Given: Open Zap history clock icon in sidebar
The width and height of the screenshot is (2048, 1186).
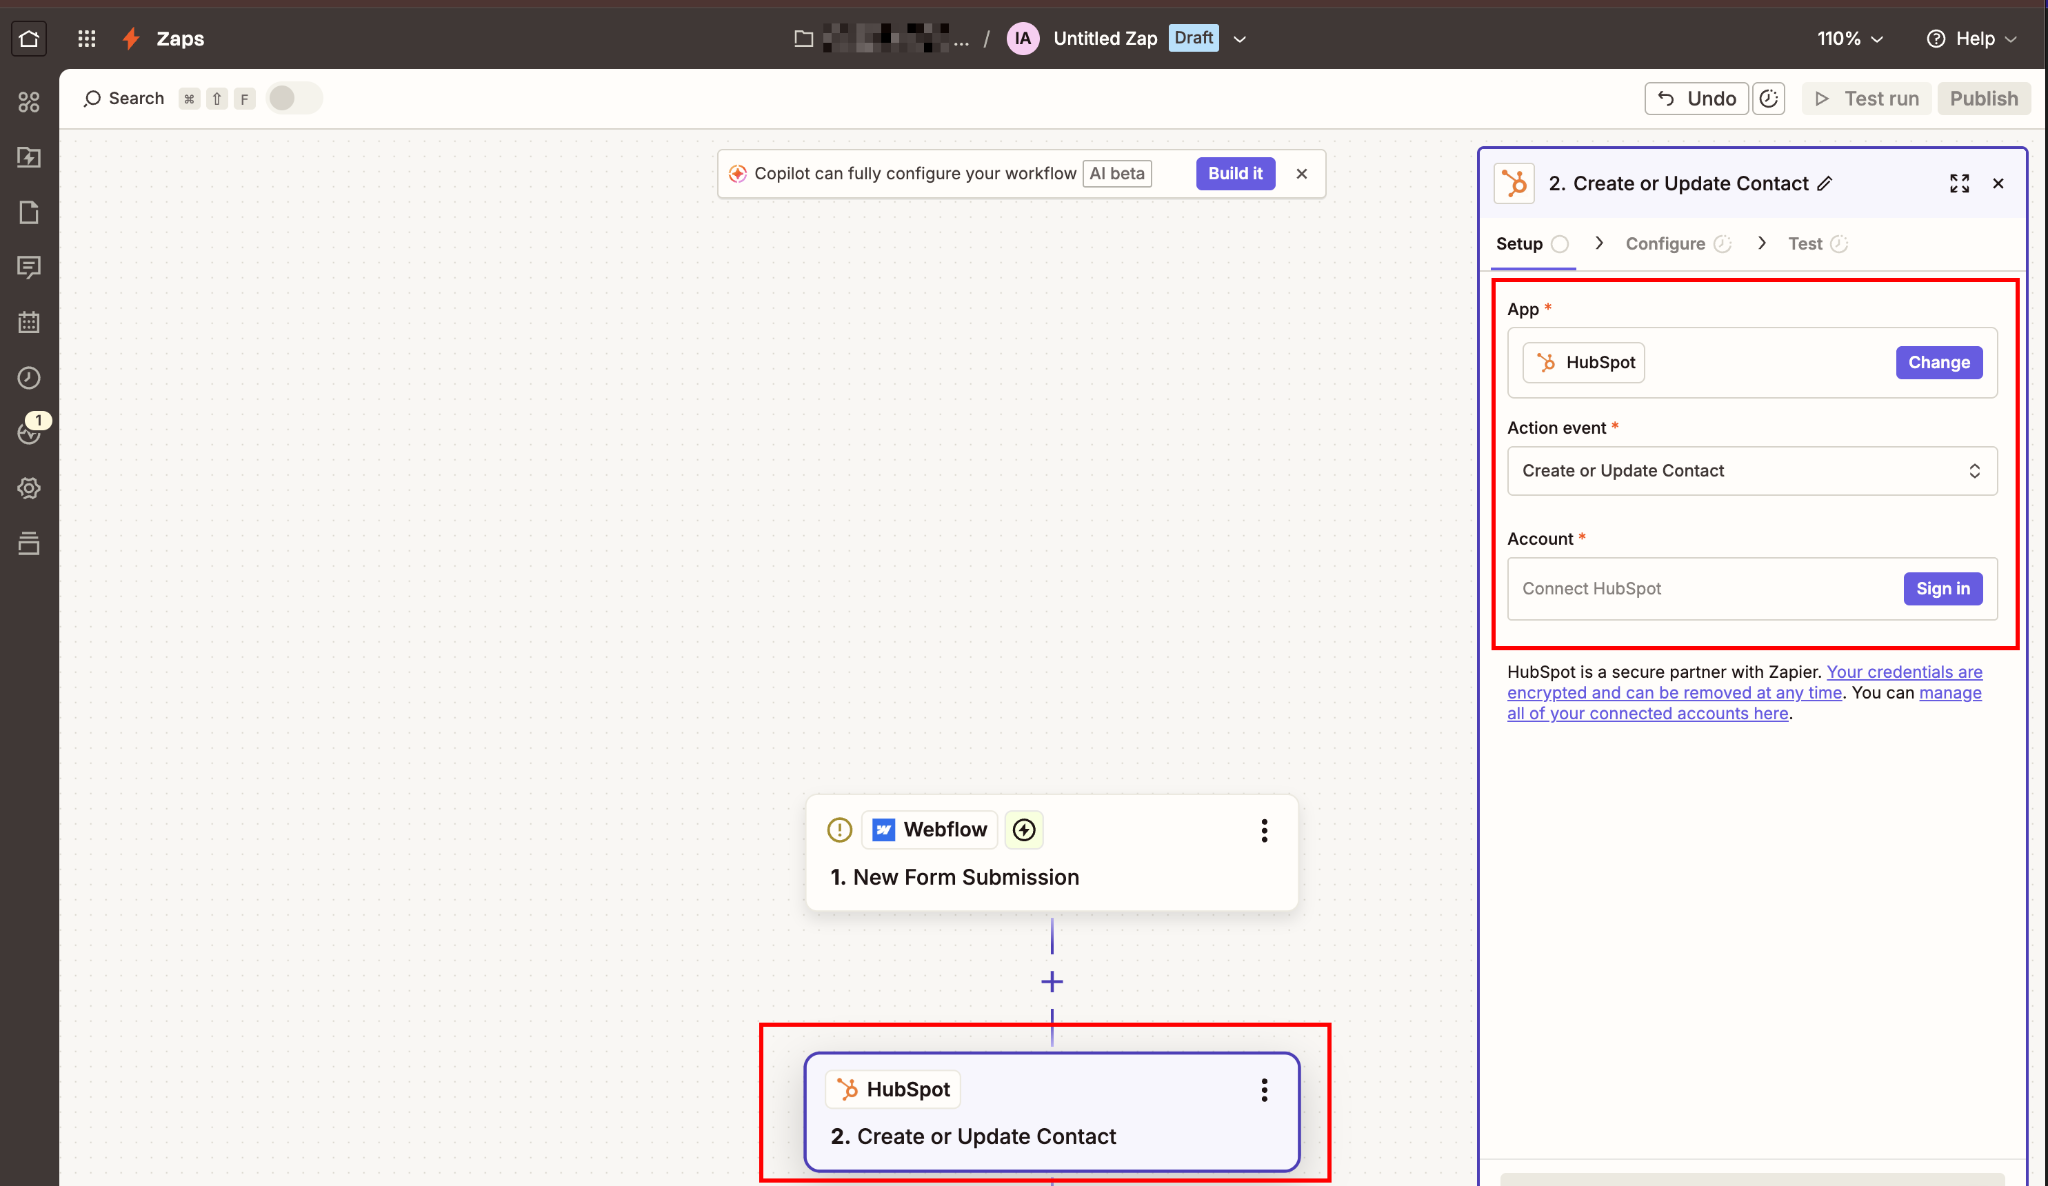Looking at the screenshot, I should coord(29,377).
